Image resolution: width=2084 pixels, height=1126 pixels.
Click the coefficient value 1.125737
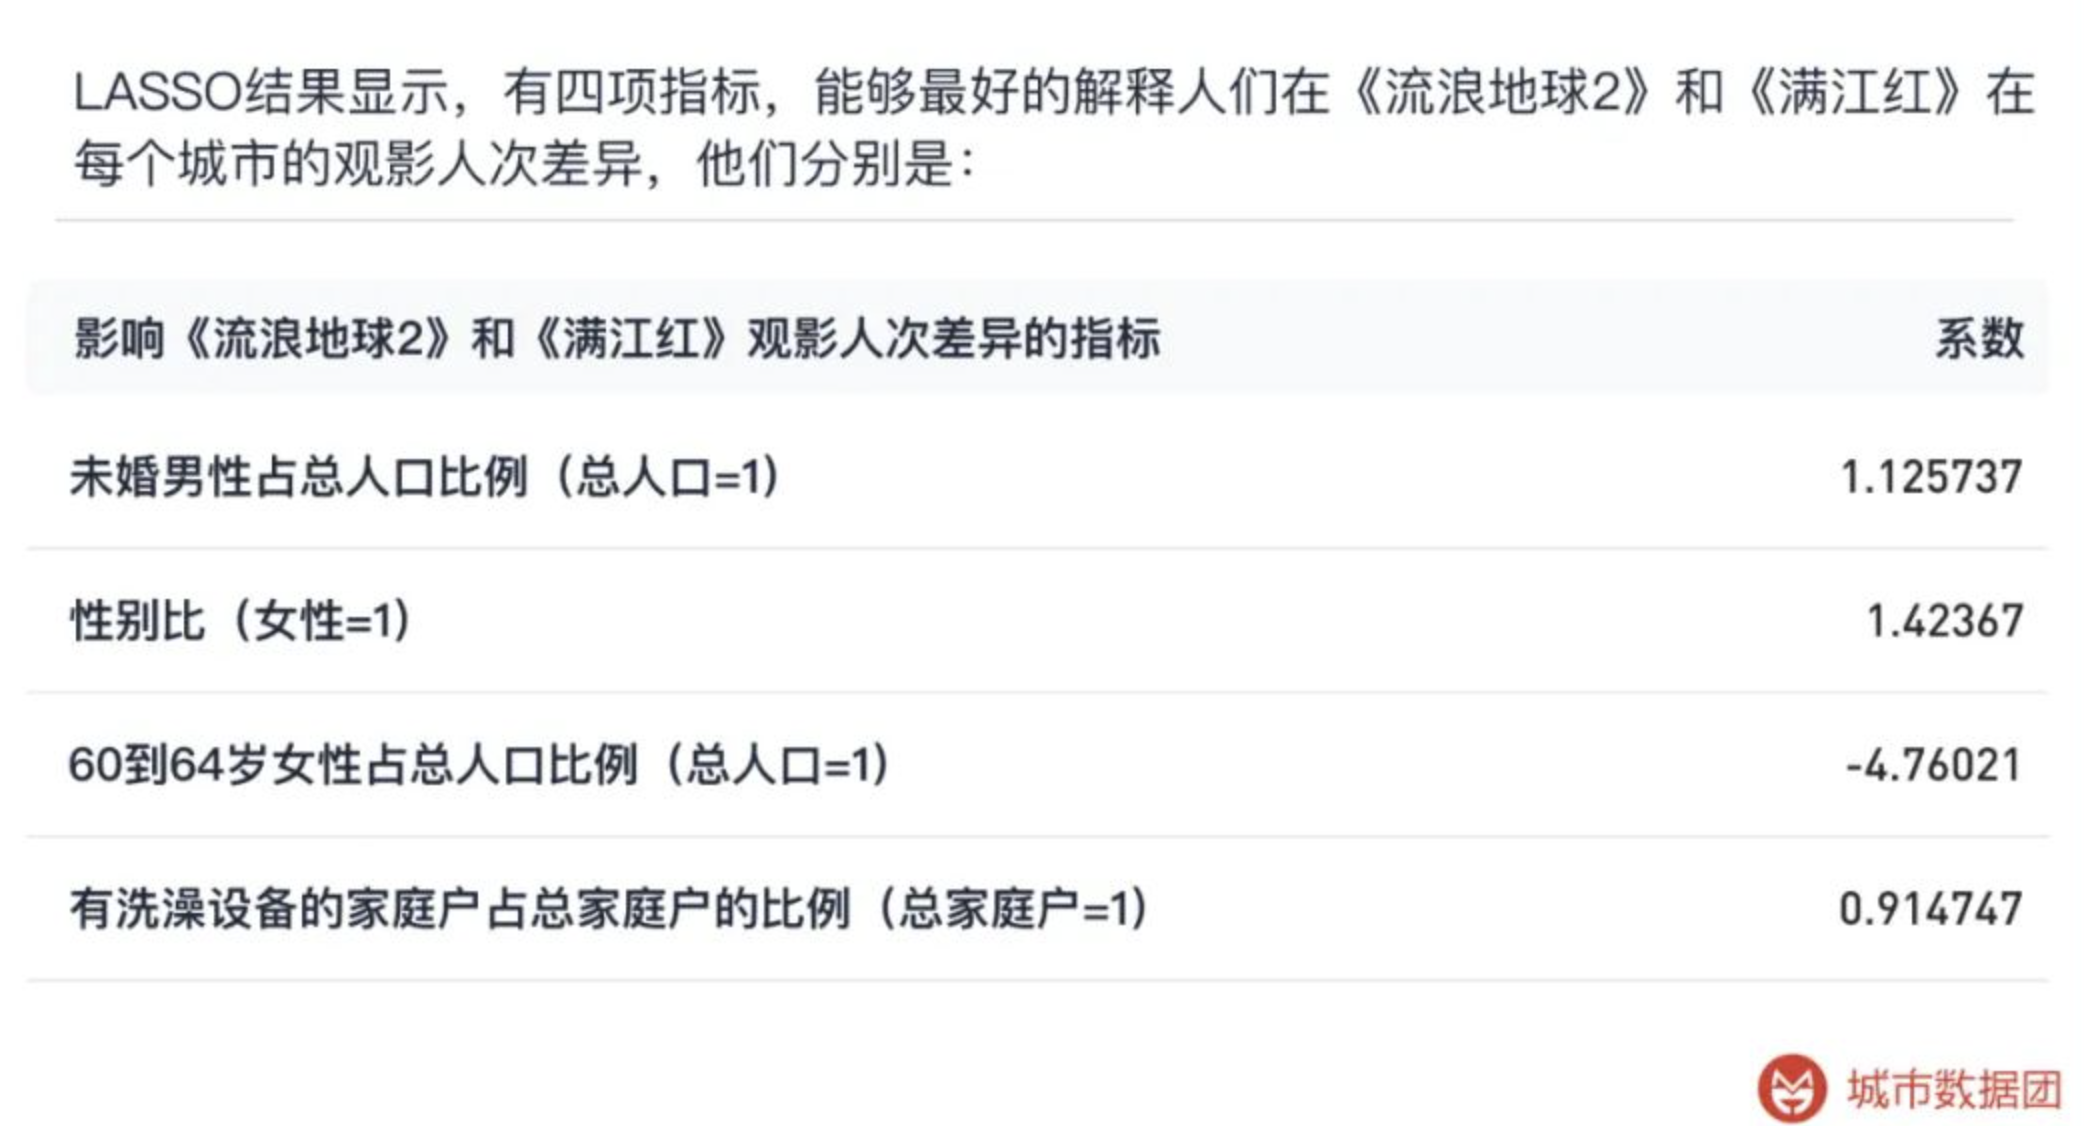pos(1931,477)
